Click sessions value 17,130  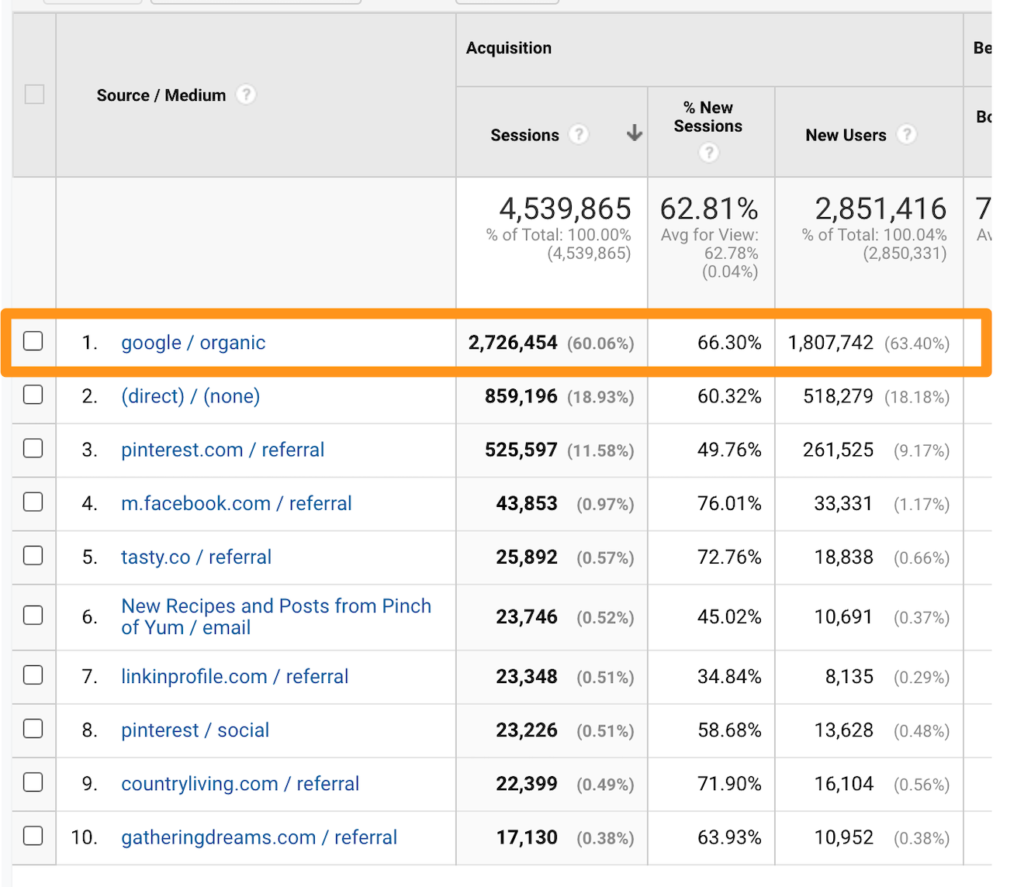527,837
